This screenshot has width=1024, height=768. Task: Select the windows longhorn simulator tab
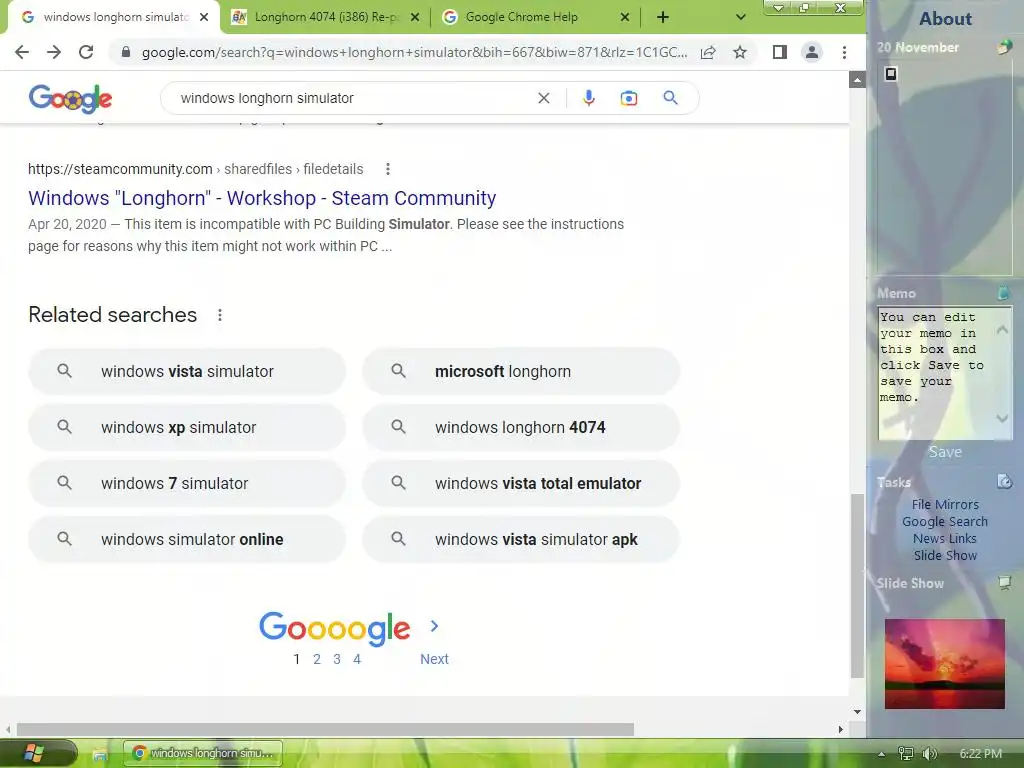[110, 17]
